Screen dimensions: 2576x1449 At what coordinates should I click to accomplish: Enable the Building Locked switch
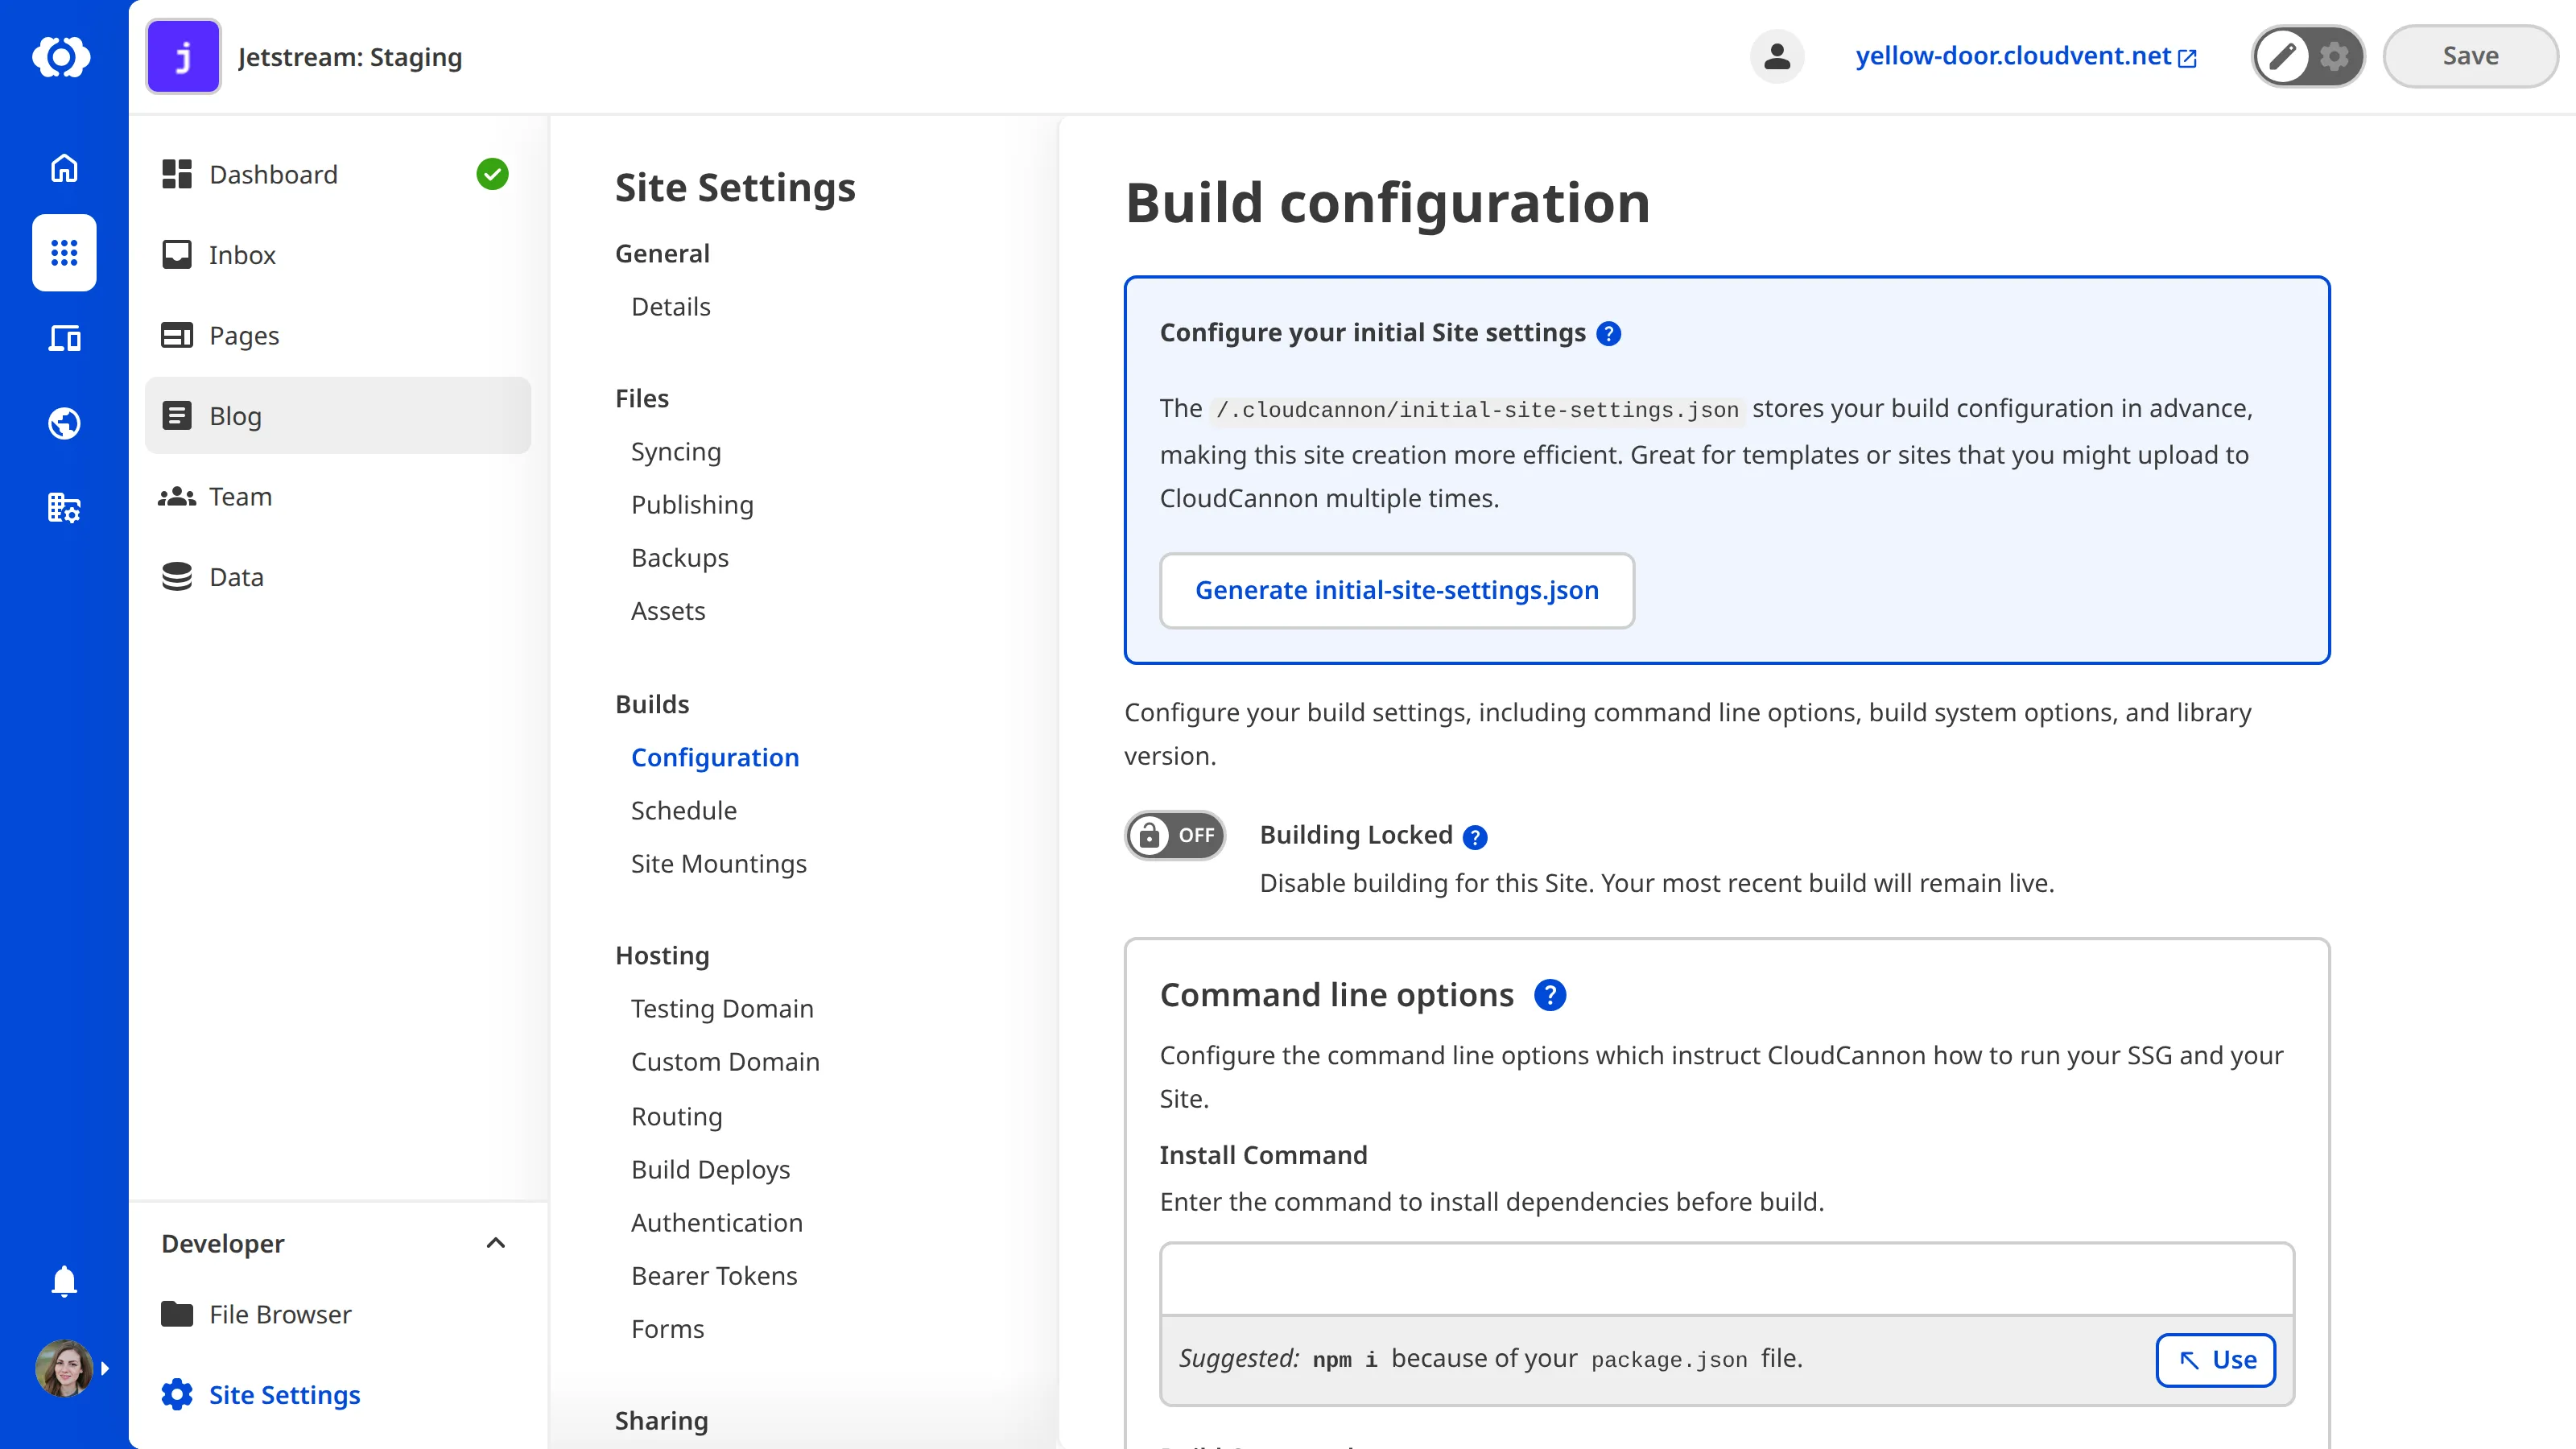pyautogui.click(x=1174, y=836)
